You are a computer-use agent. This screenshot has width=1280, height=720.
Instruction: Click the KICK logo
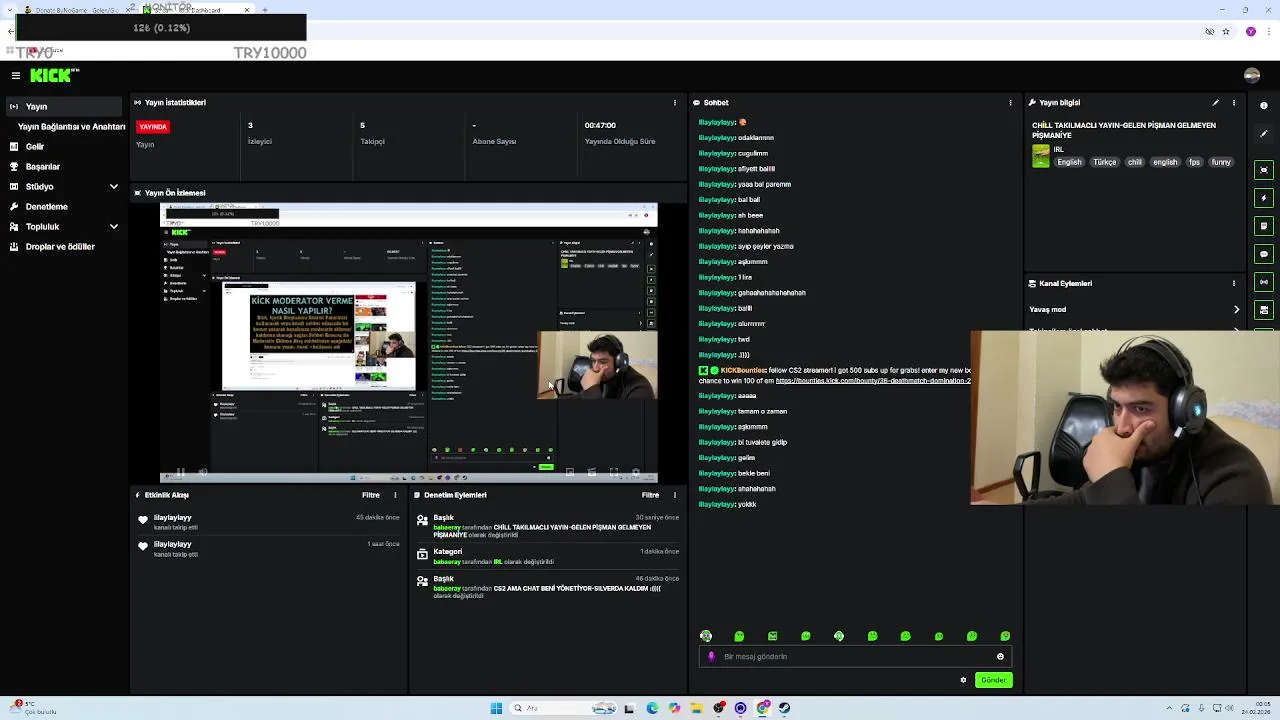(53, 75)
